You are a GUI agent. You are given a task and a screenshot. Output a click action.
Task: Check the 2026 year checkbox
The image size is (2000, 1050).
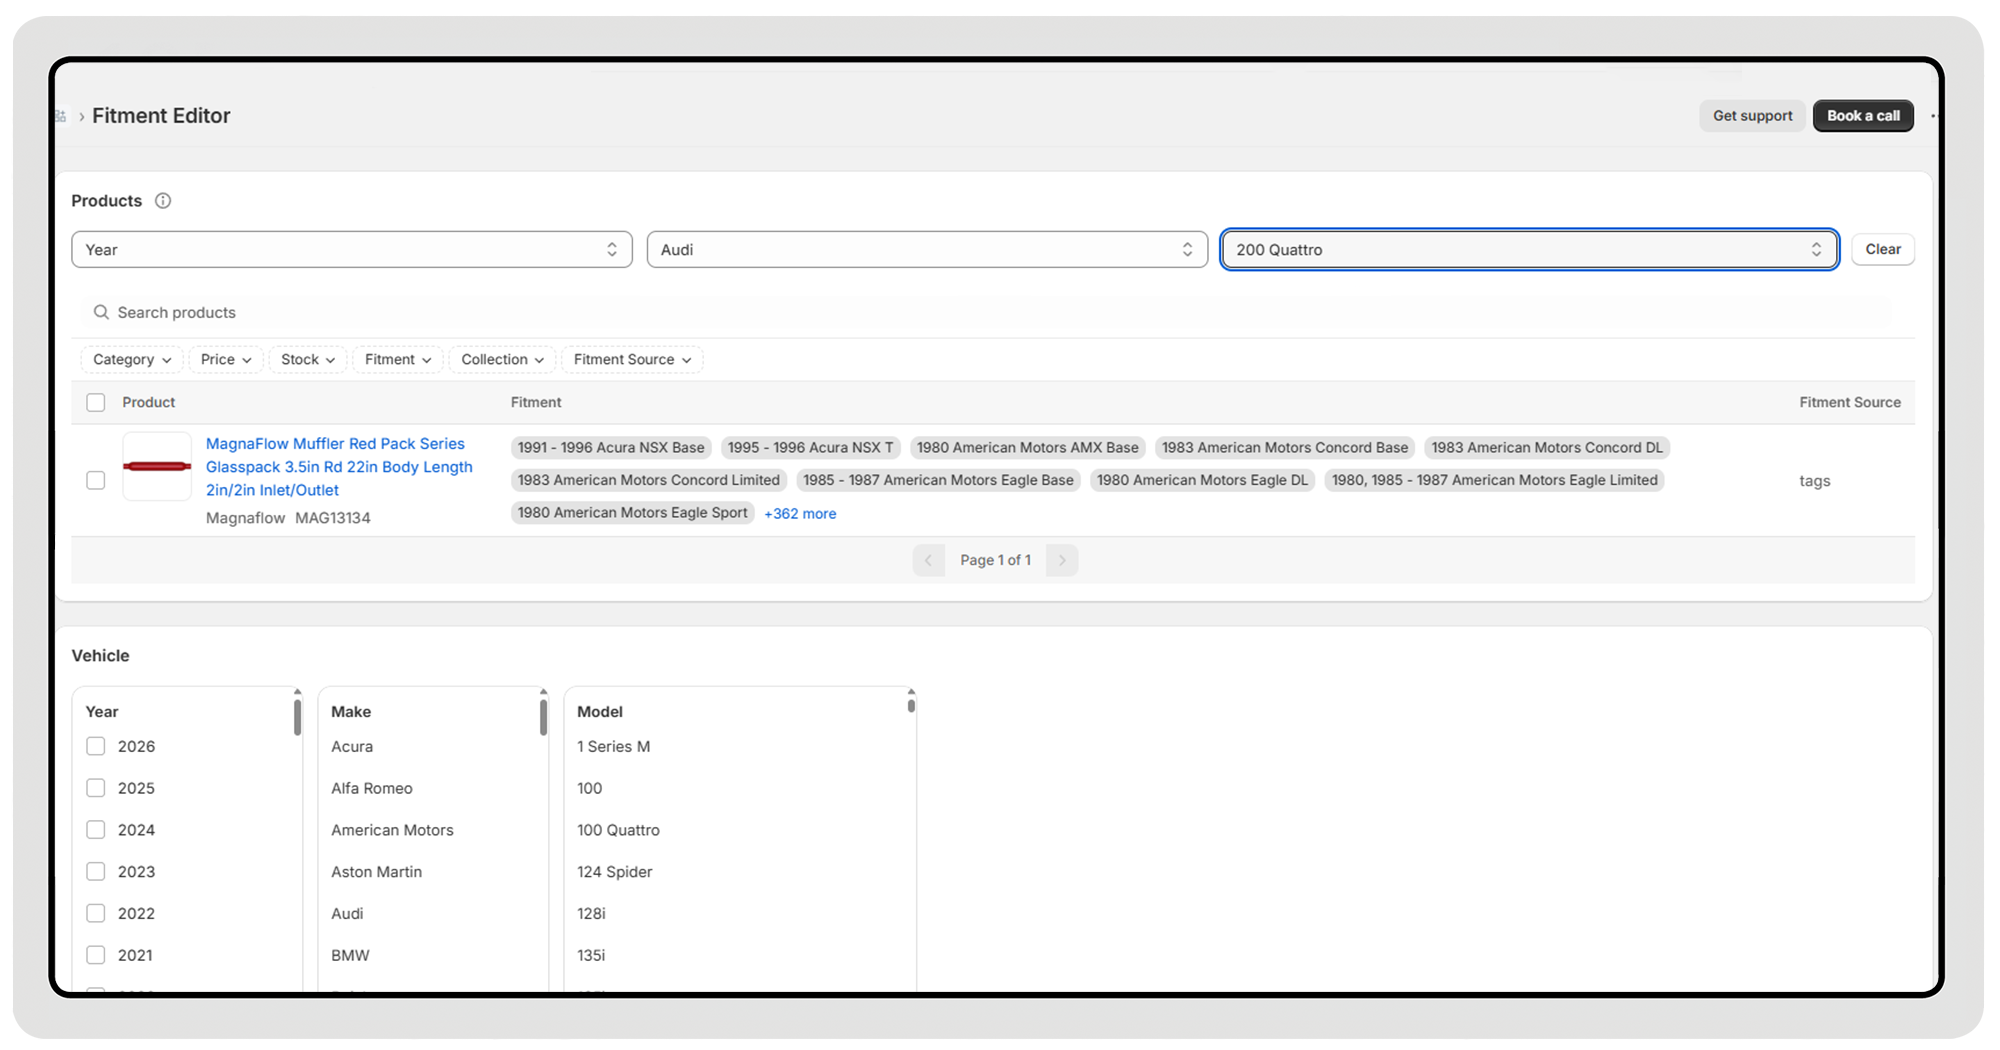click(x=96, y=746)
